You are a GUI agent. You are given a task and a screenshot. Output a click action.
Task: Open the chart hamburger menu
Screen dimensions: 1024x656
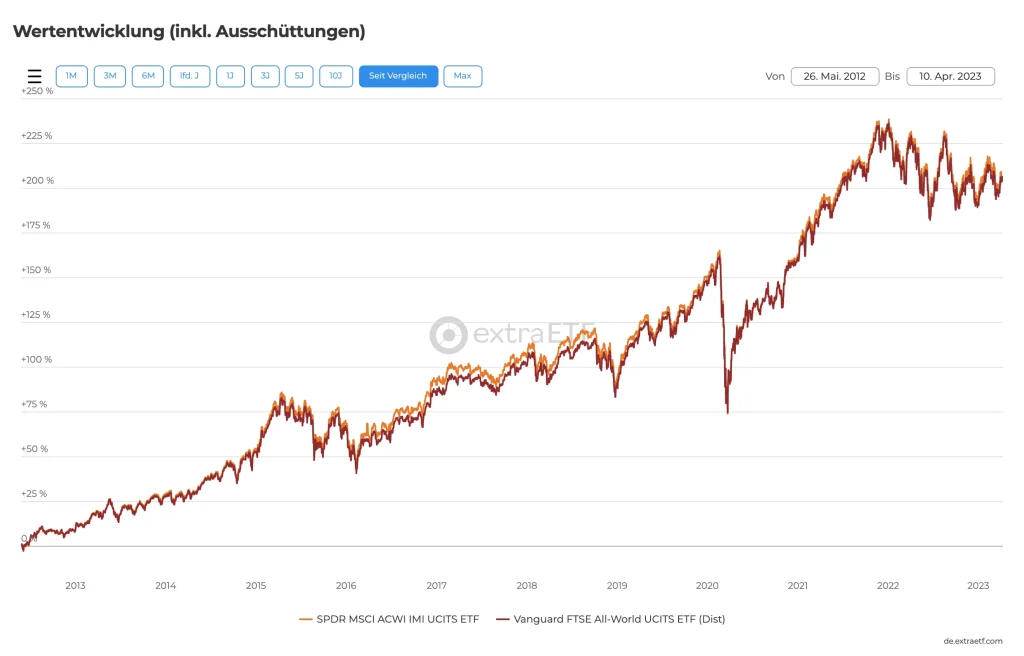[35, 76]
